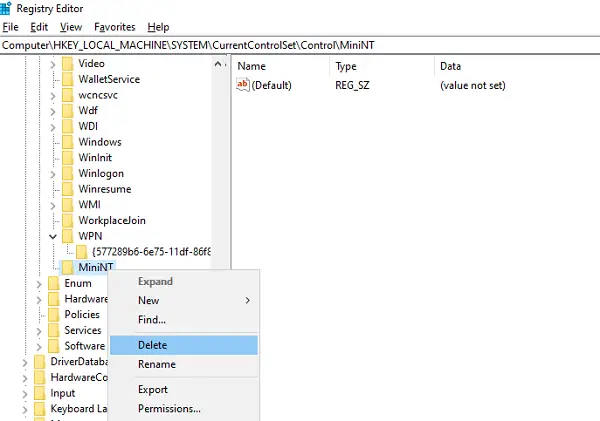The image size is (600, 421).
Task: Expand the WMI key
Action: pyautogui.click(x=53, y=206)
